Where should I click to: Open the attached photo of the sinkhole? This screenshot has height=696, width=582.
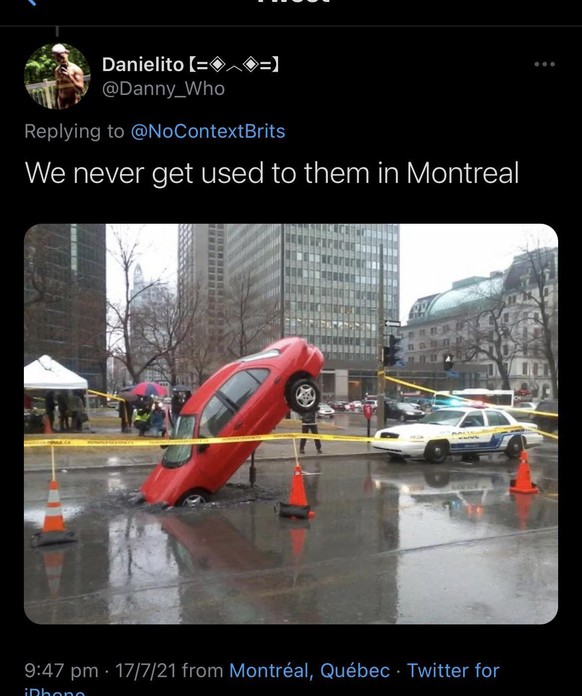[291, 423]
